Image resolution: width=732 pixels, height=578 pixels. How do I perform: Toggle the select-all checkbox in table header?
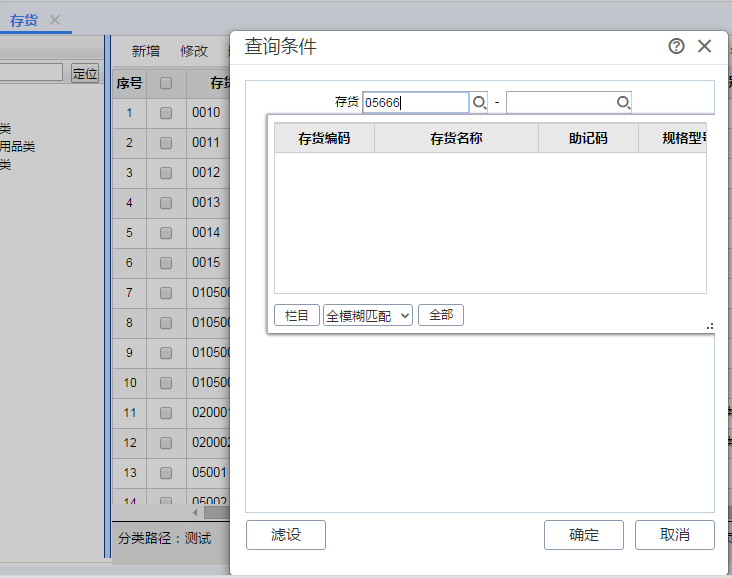click(x=166, y=83)
